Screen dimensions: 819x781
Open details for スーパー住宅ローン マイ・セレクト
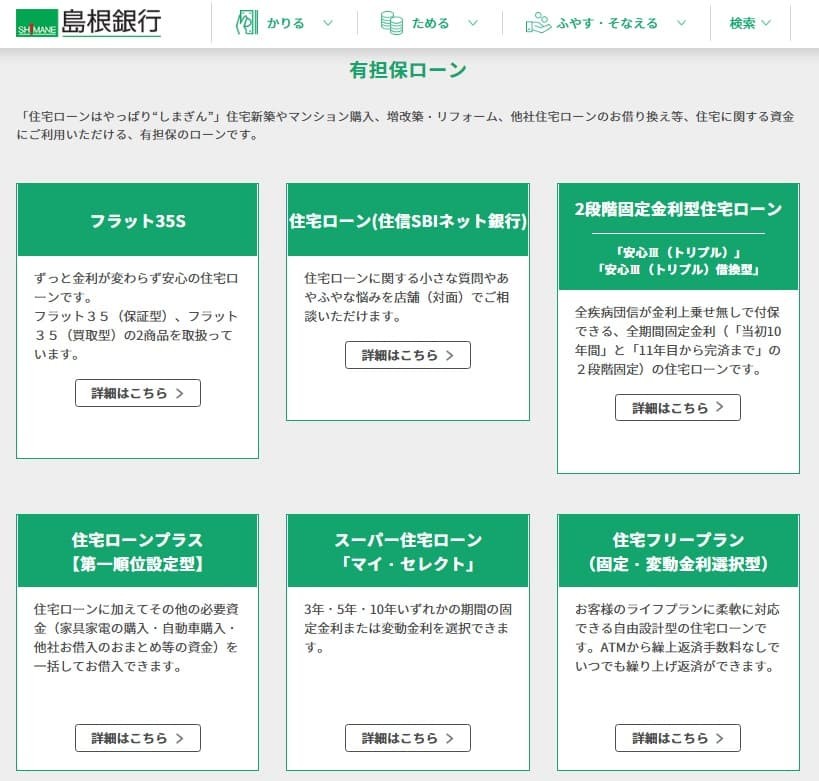coord(408,738)
